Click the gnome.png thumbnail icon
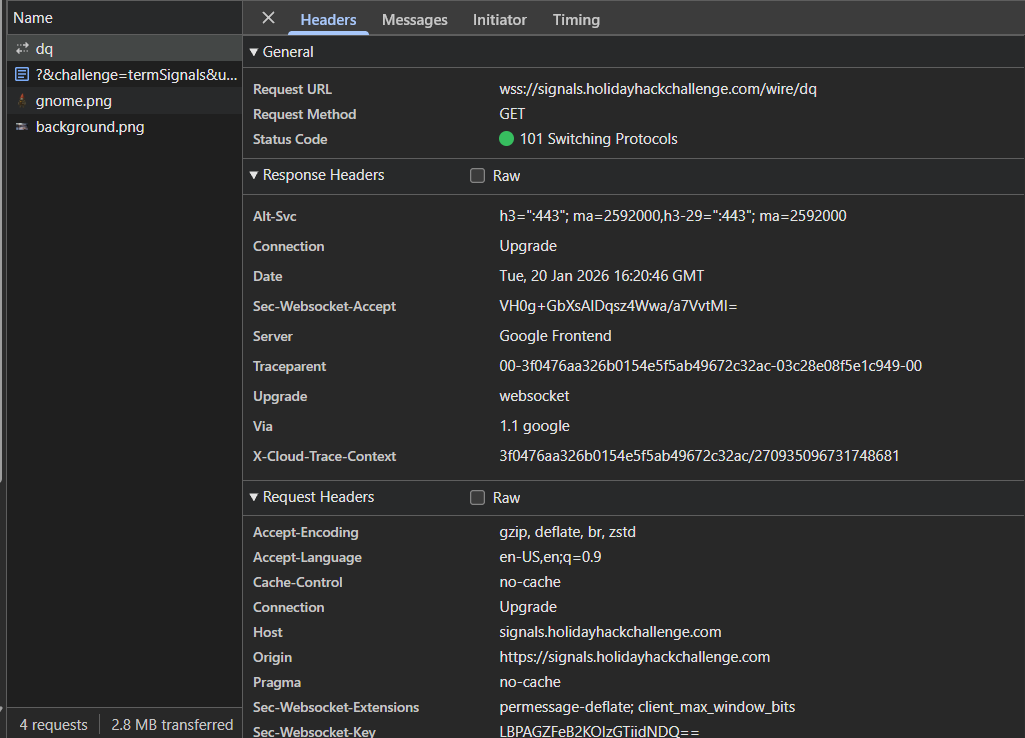 tap(22, 101)
